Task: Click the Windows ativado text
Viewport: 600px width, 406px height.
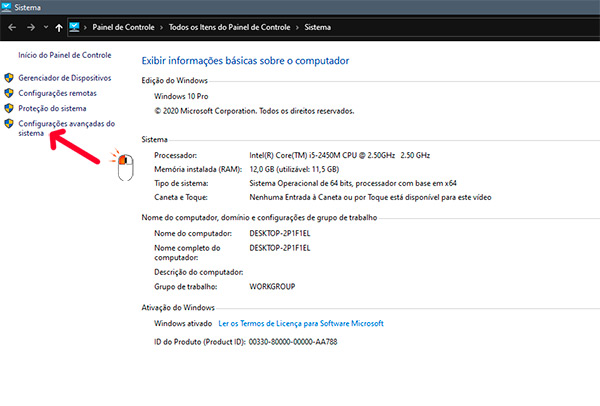Action: click(183, 324)
